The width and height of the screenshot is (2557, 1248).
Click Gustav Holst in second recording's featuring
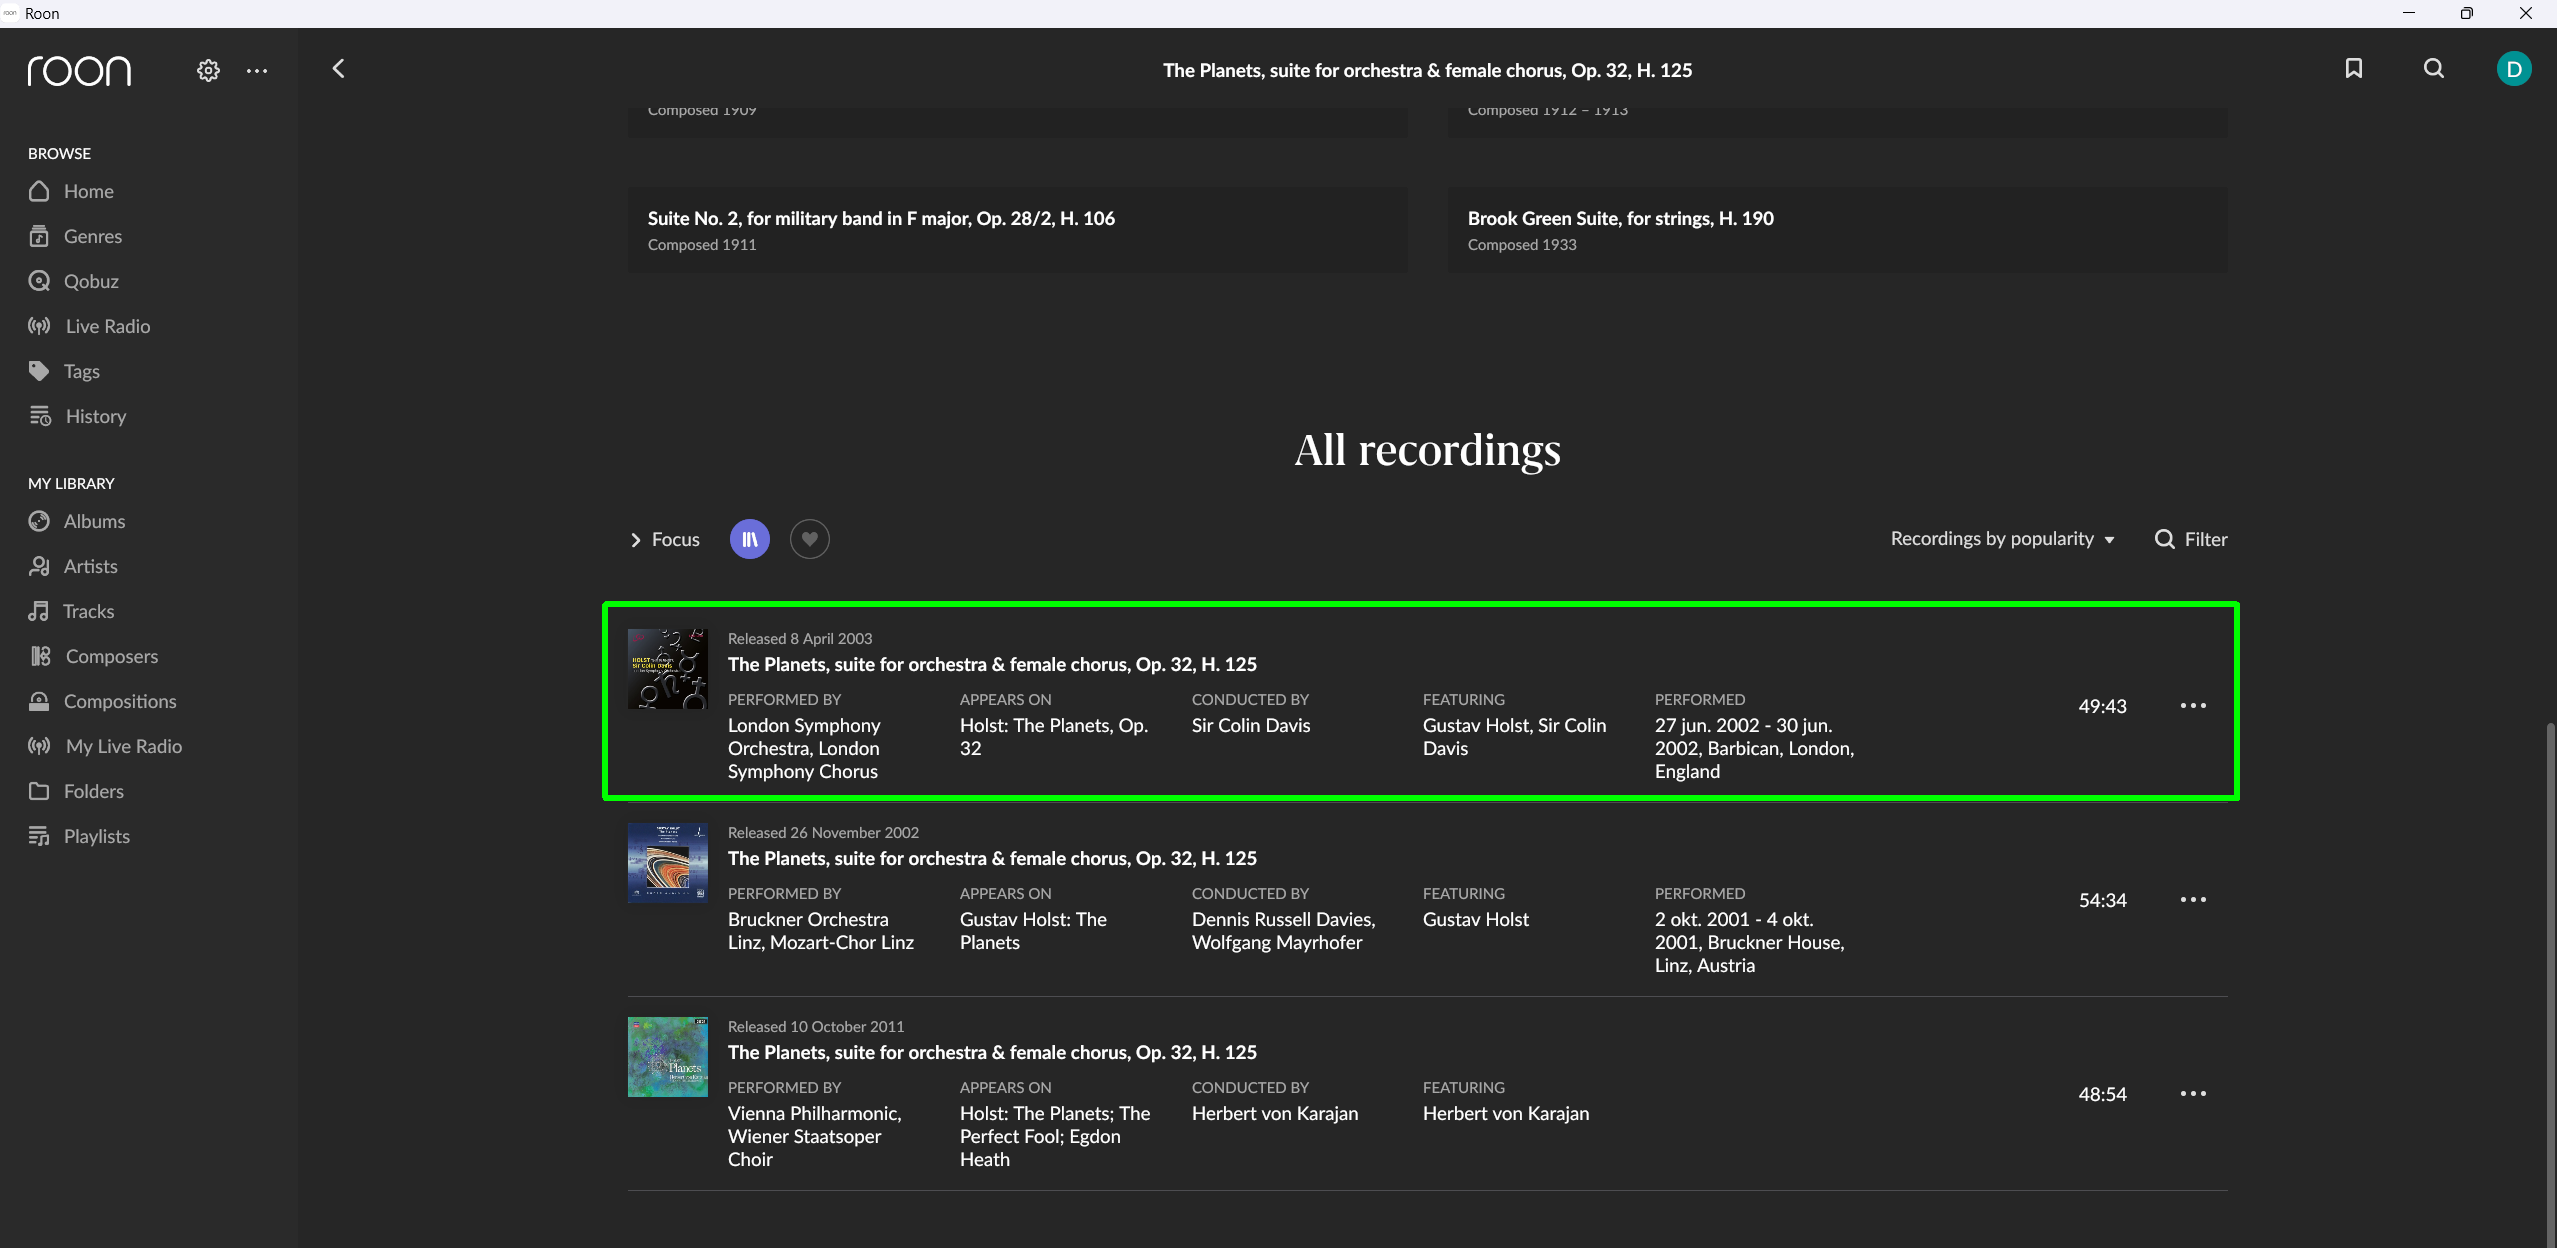pyautogui.click(x=1476, y=919)
